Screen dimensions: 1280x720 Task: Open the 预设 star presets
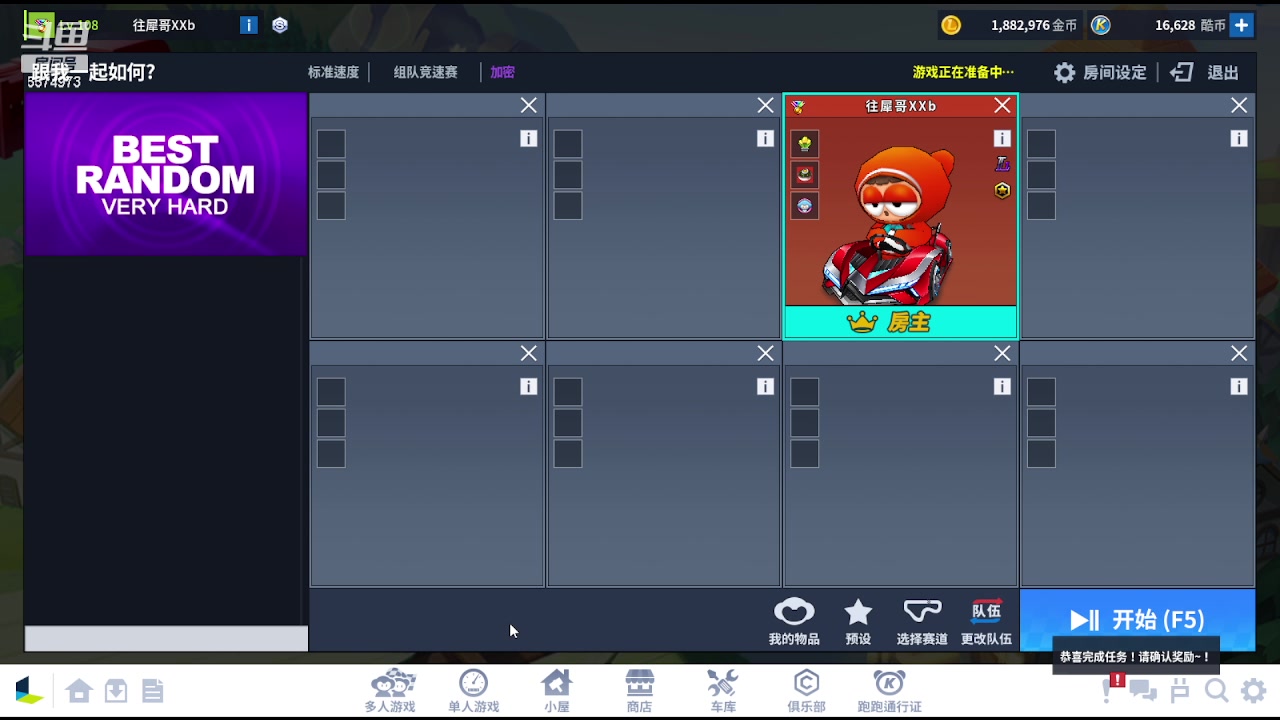point(858,621)
